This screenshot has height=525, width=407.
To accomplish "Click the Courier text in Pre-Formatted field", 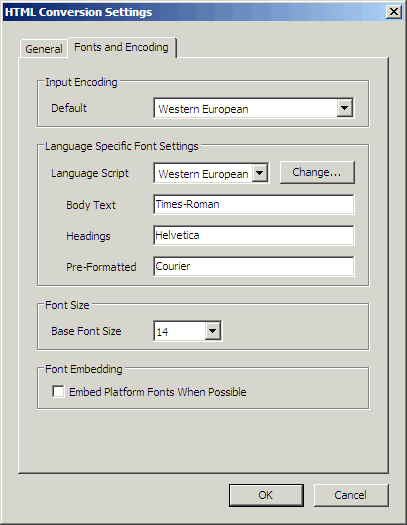I will (173, 266).
